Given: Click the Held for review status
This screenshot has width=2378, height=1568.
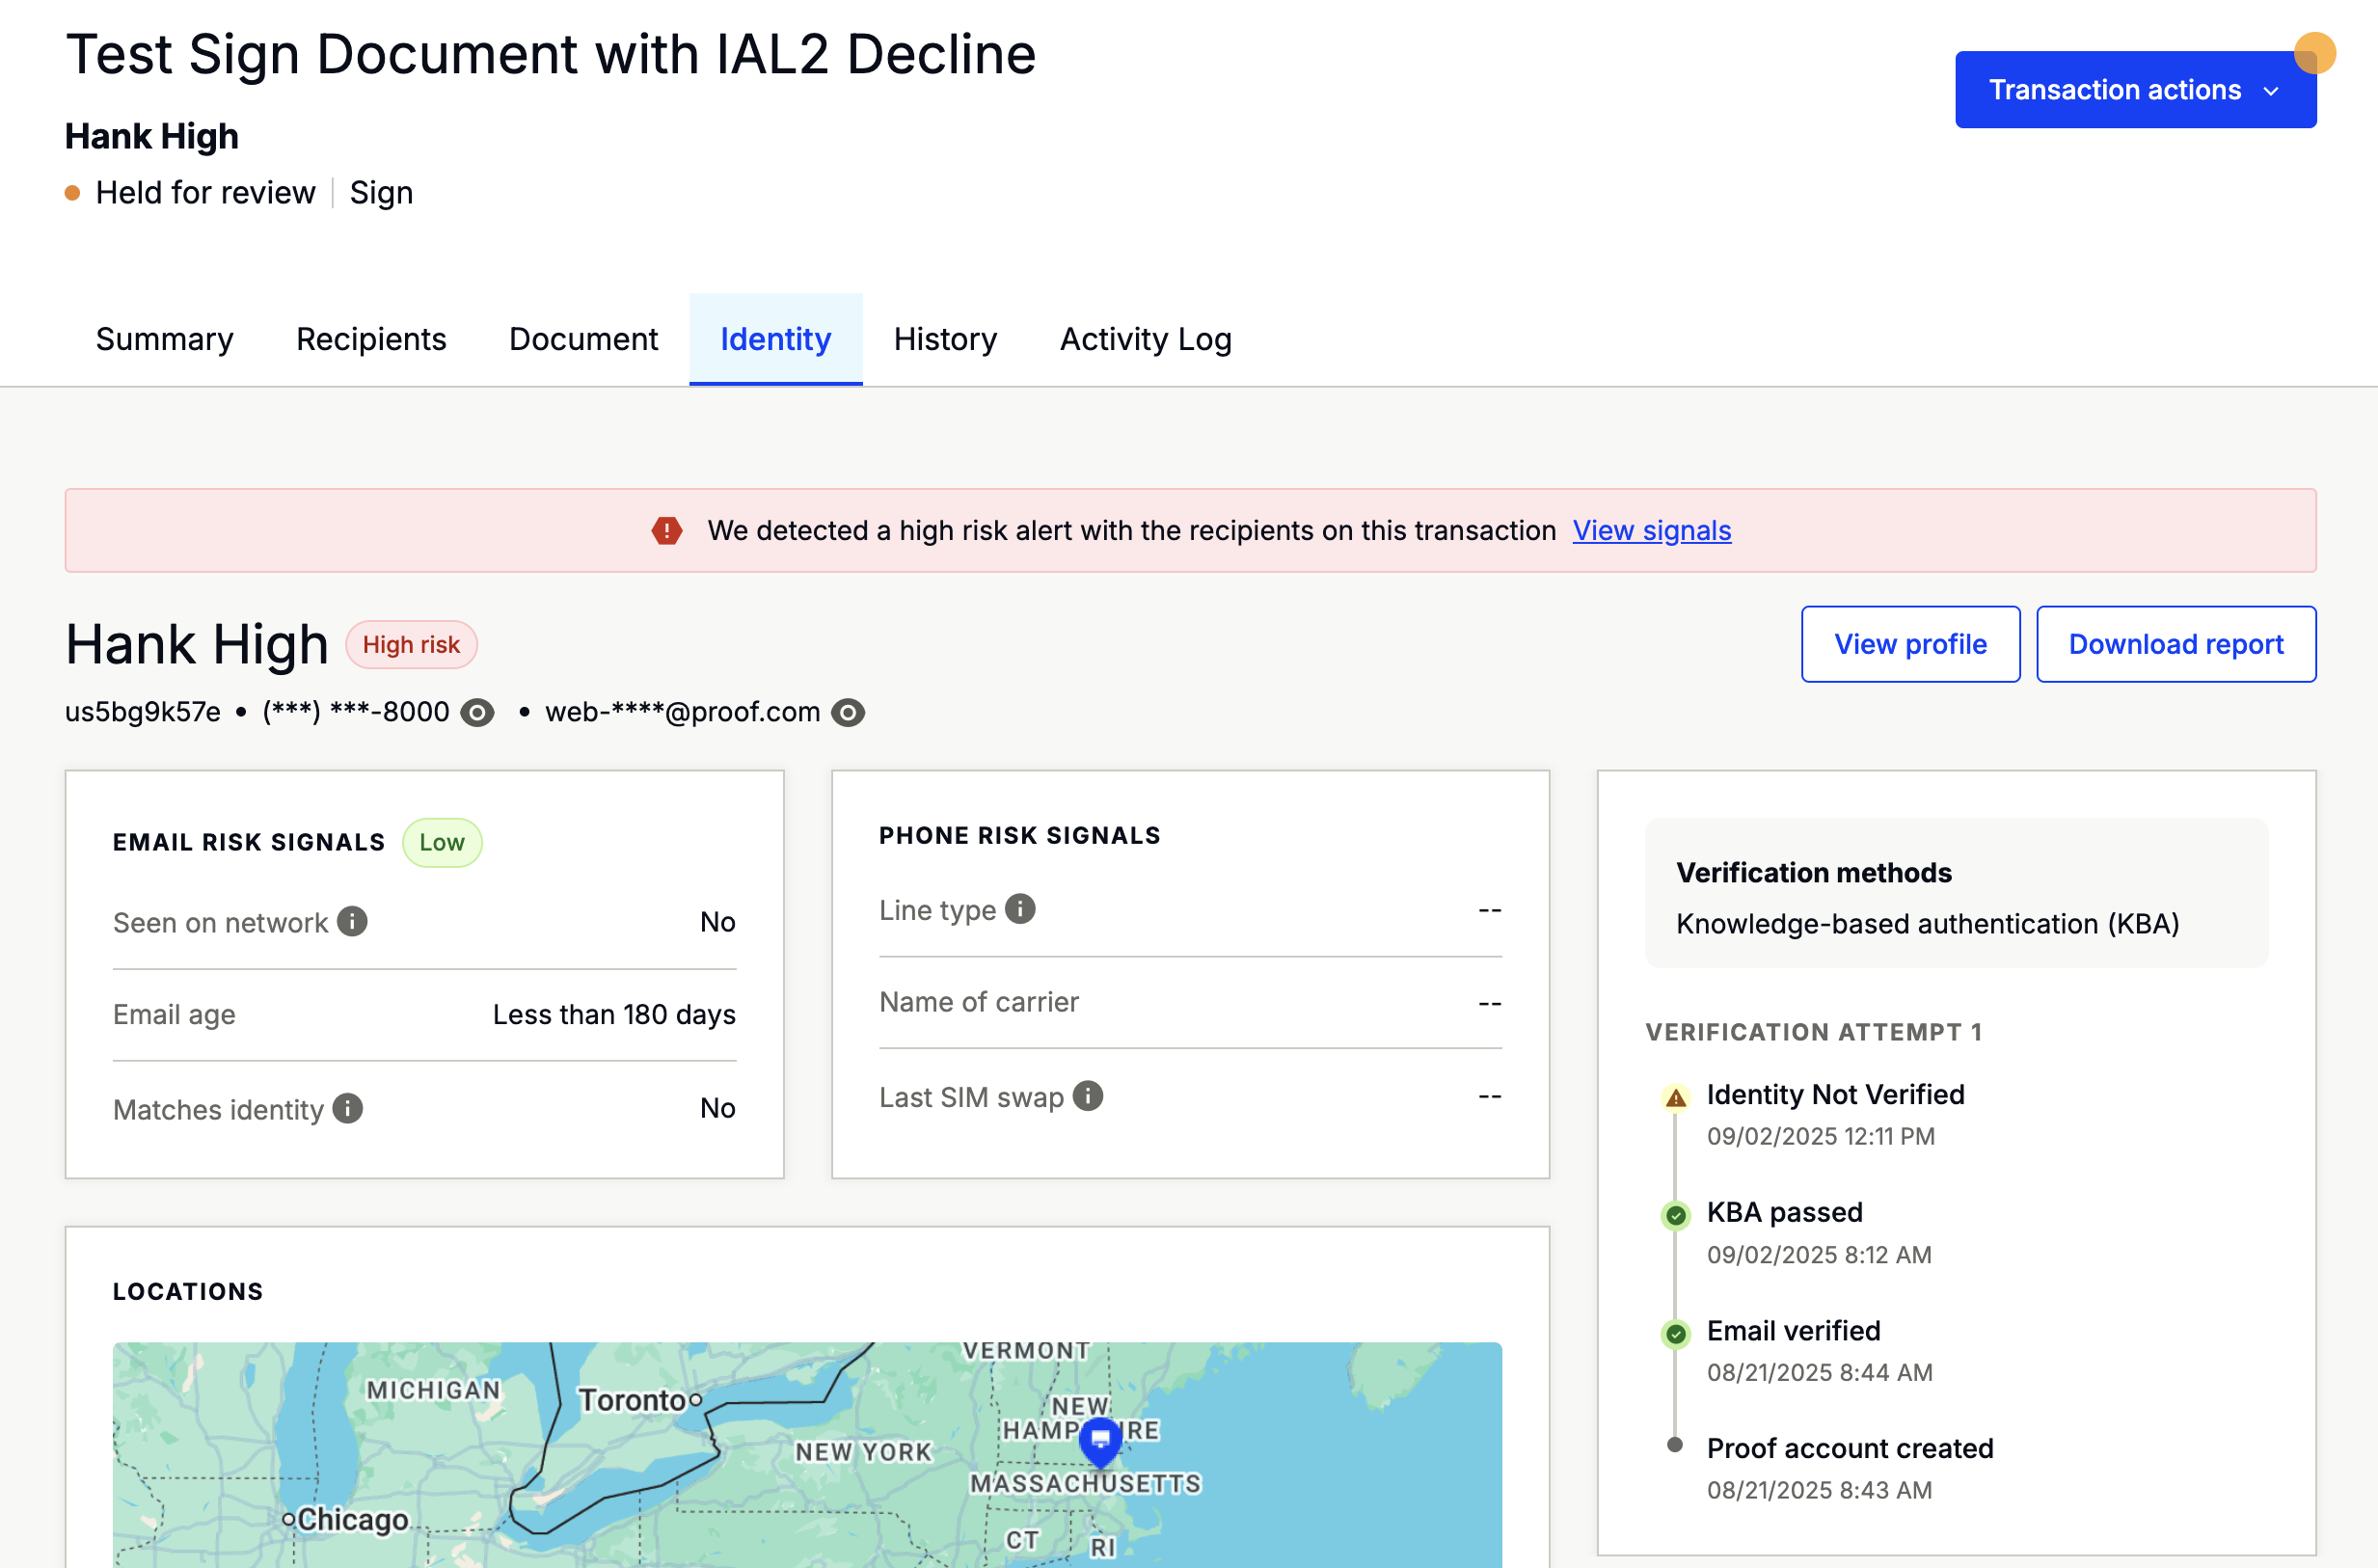Looking at the screenshot, I should (205, 192).
